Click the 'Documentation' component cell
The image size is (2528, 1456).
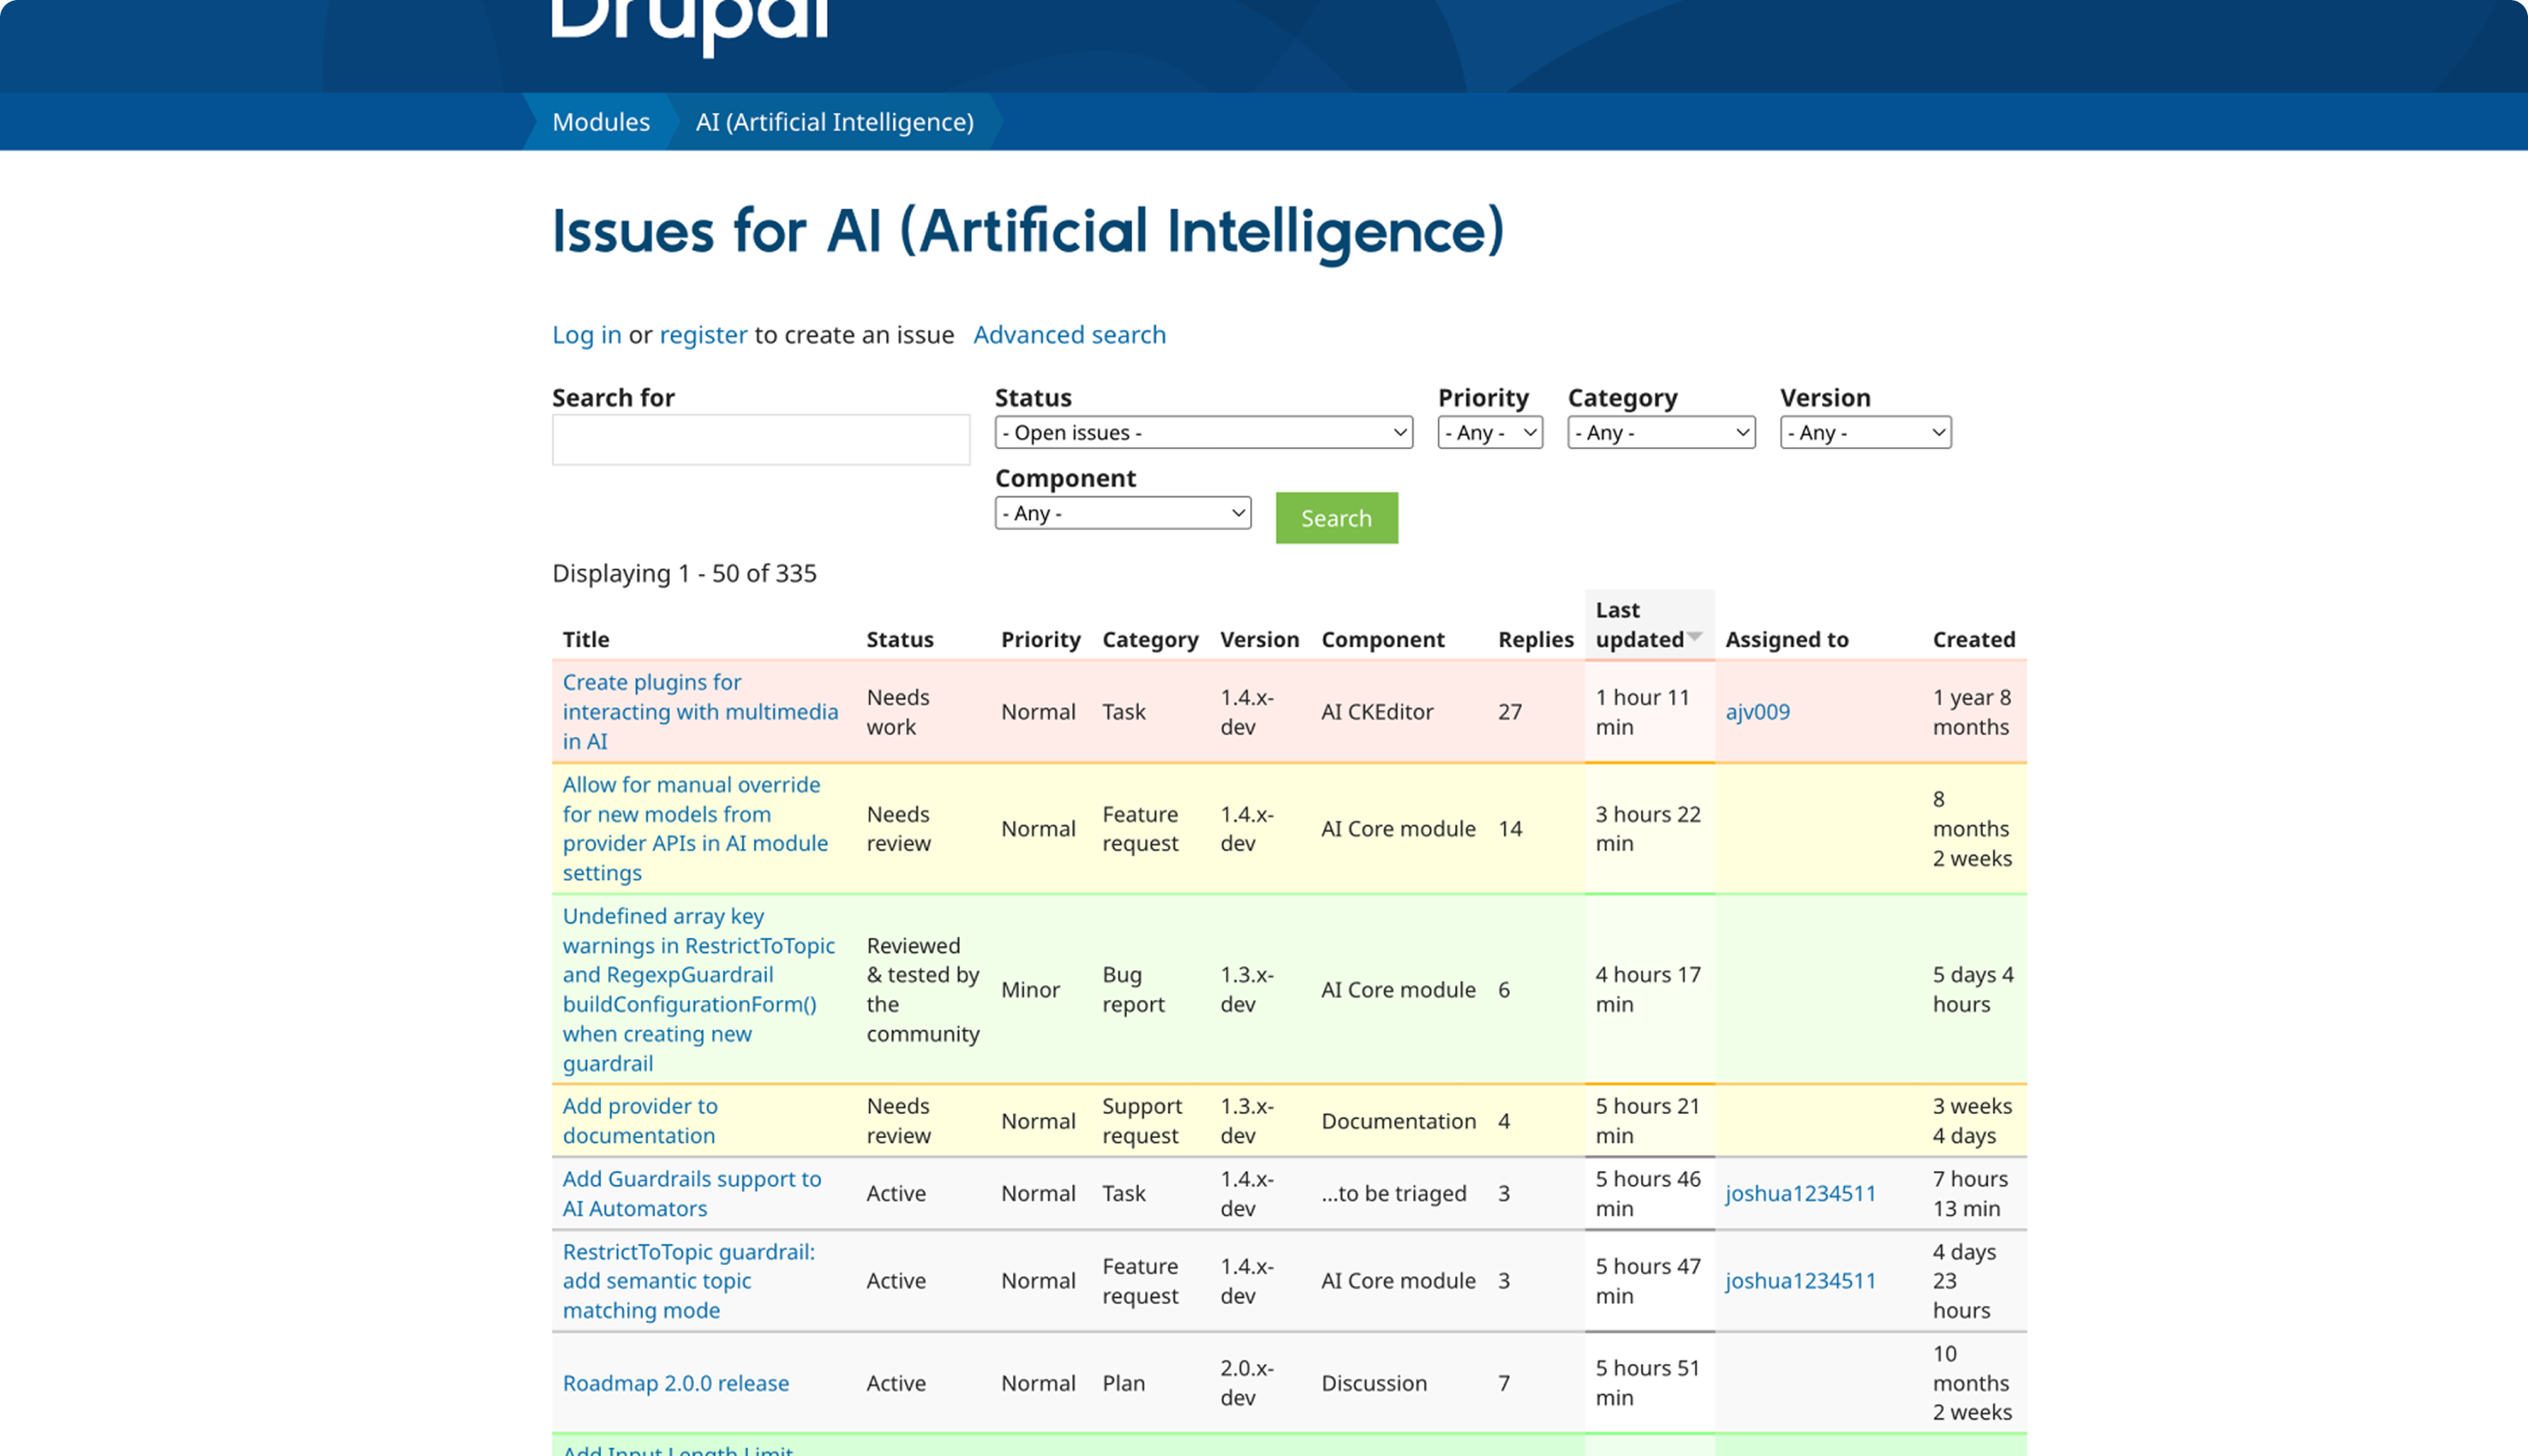pos(1398,1121)
